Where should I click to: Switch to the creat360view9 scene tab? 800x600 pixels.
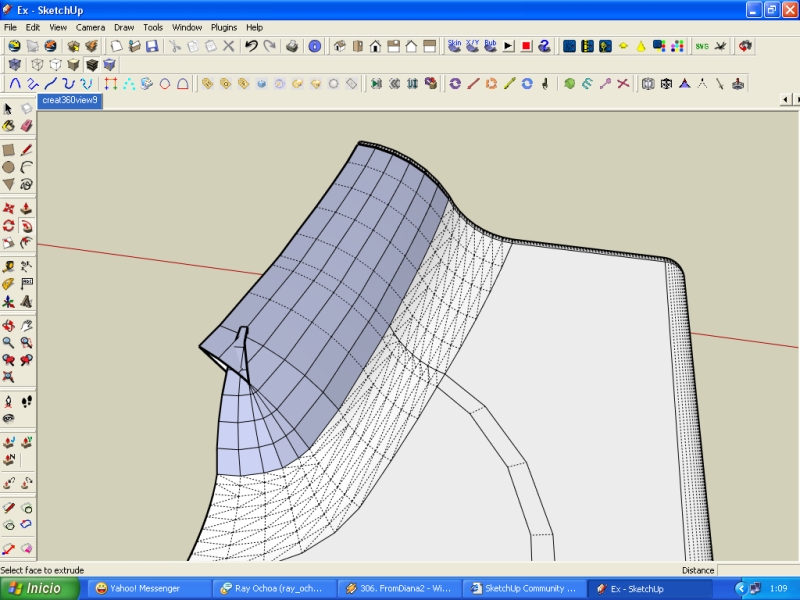70,101
